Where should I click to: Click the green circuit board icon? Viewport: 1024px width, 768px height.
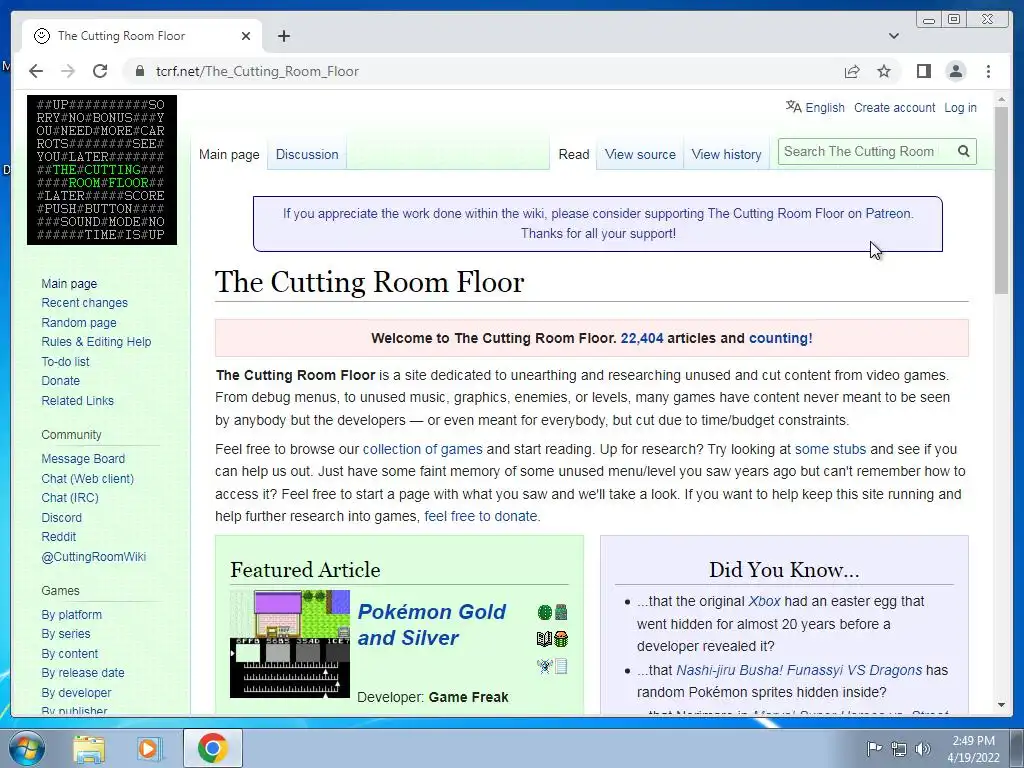point(561,612)
